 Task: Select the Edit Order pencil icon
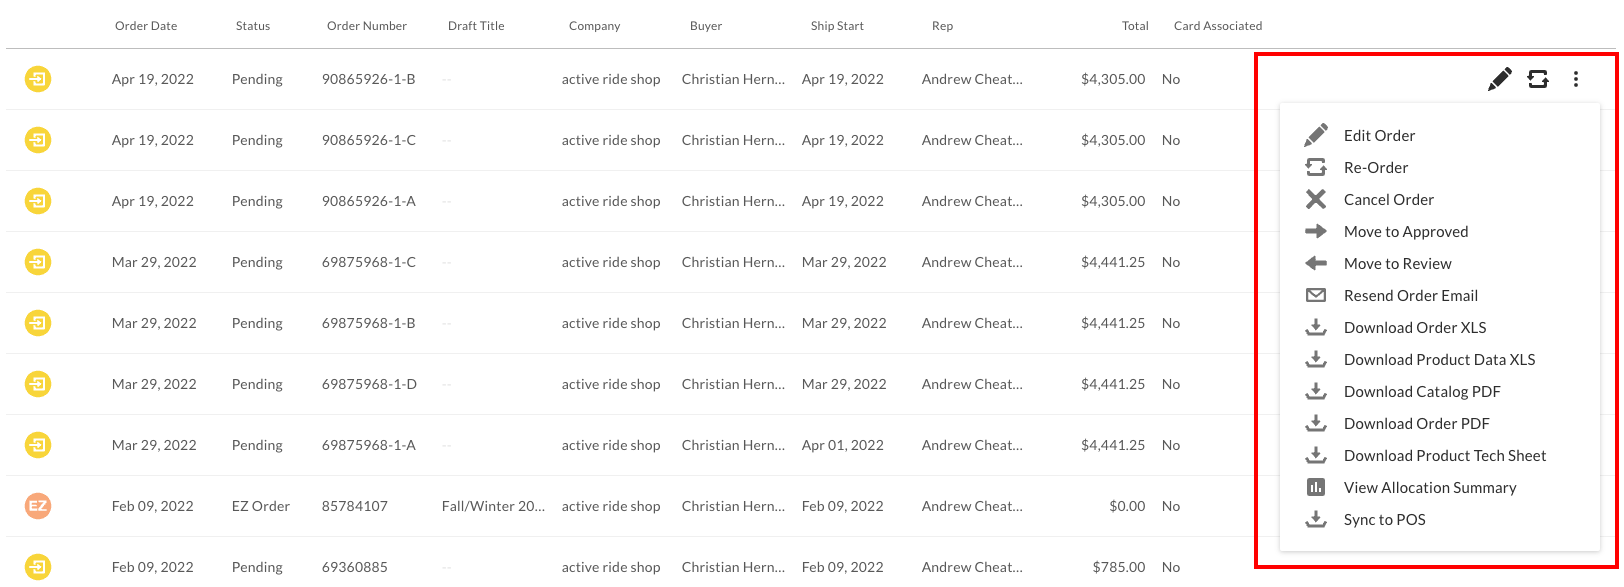tap(1499, 78)
